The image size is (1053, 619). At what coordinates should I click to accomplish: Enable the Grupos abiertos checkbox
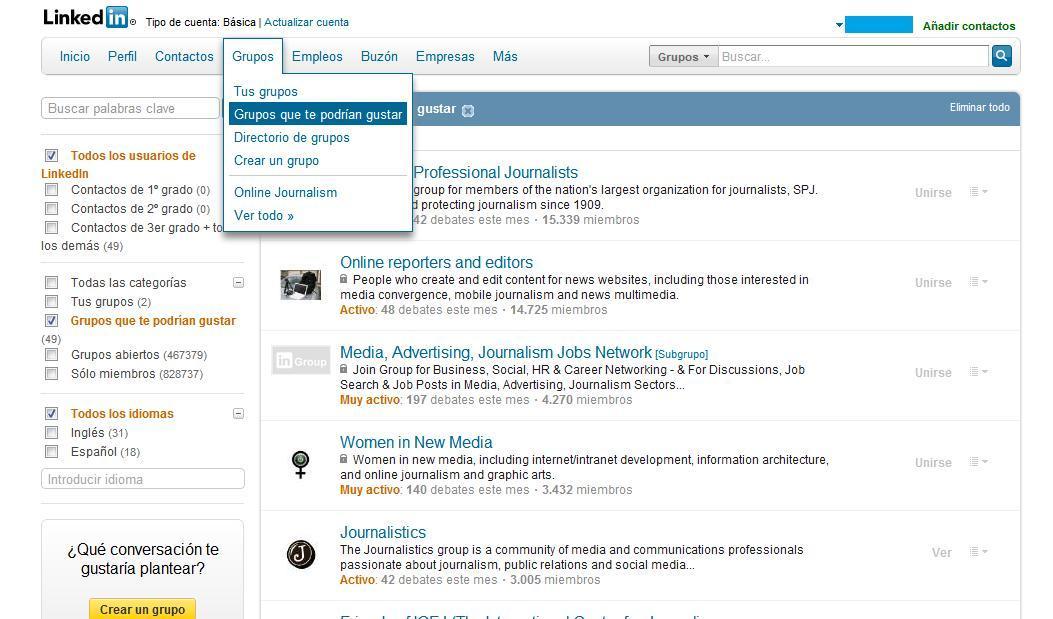point(51,355)
